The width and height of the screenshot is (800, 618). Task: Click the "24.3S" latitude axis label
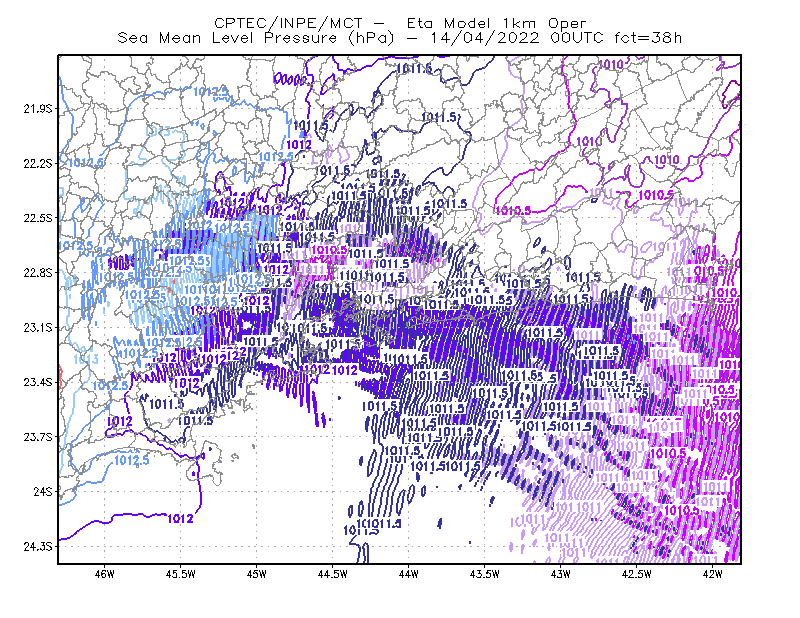point(38,547)
